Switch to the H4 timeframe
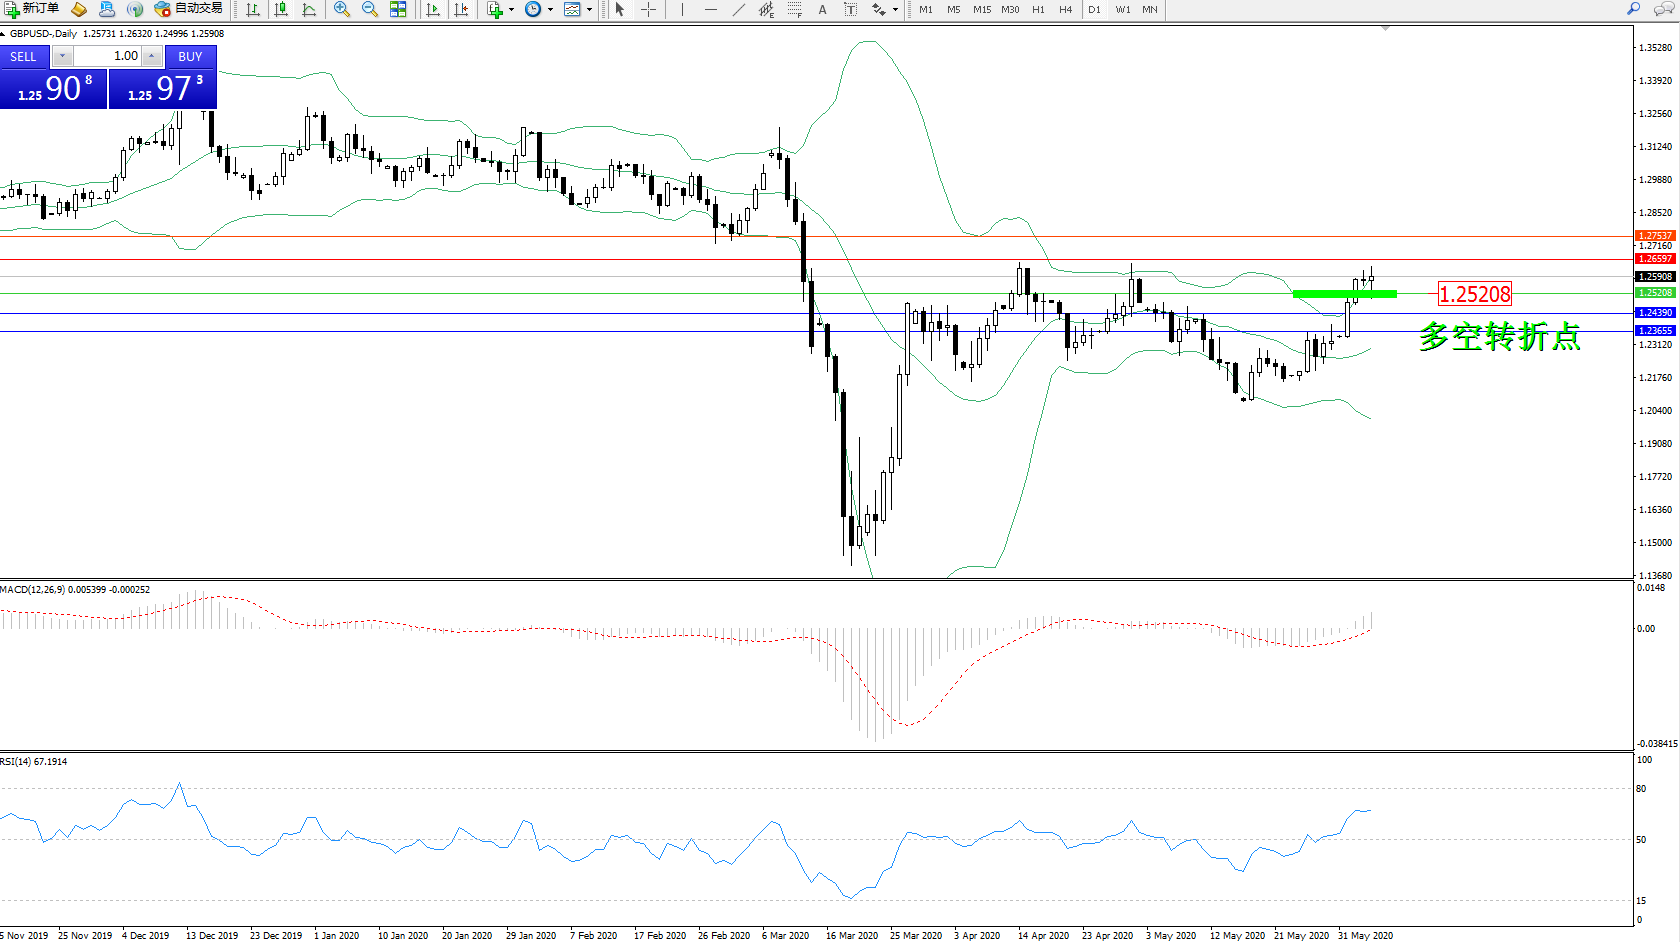 coord(1066,9)
